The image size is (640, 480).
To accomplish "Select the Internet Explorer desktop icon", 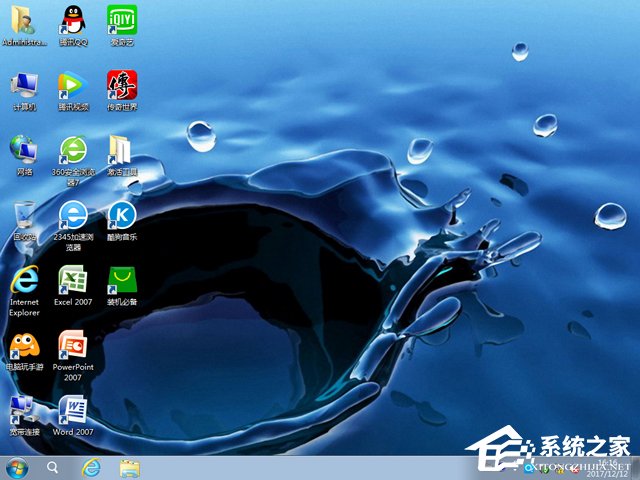I will 24,279.
